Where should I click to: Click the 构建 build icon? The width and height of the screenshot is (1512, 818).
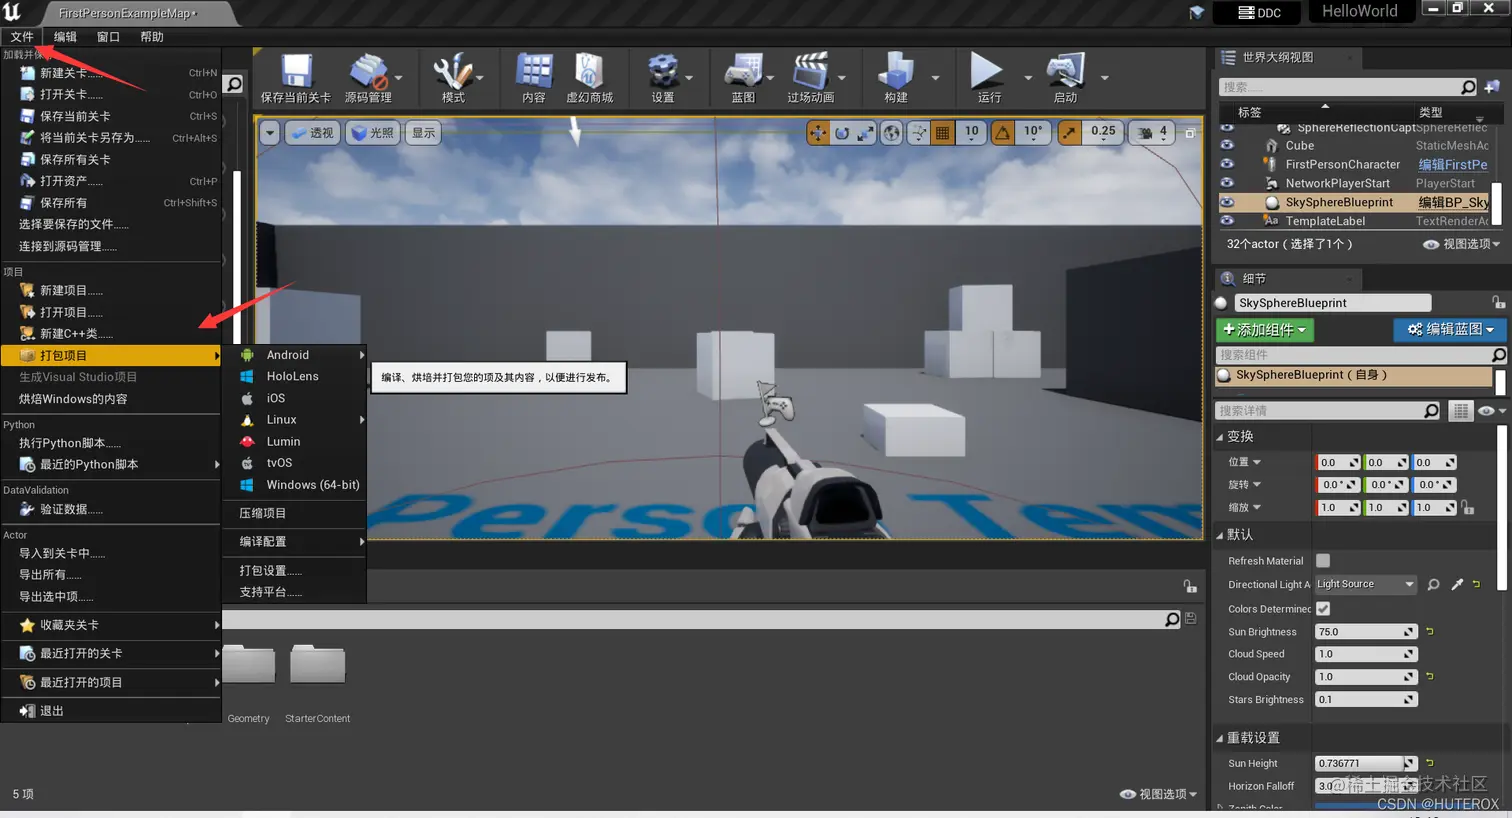pyautogui.click(x=896, y=72)
